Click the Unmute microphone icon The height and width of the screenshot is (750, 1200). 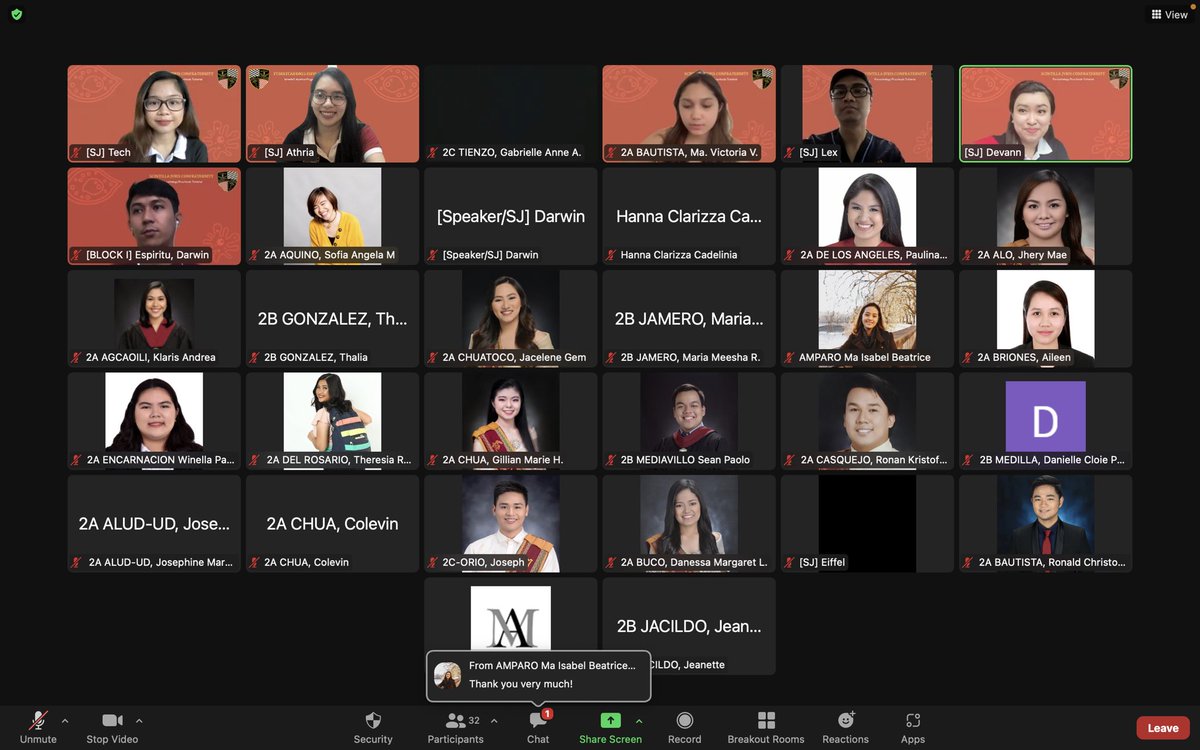pos(38,720)
